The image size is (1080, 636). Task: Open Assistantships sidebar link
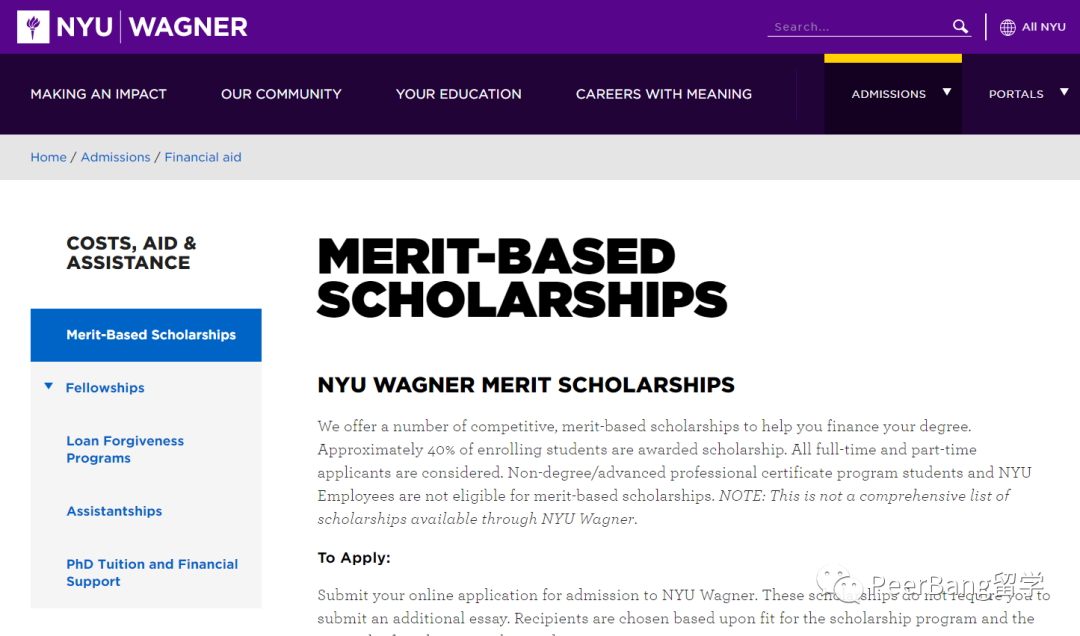point(114,511)
